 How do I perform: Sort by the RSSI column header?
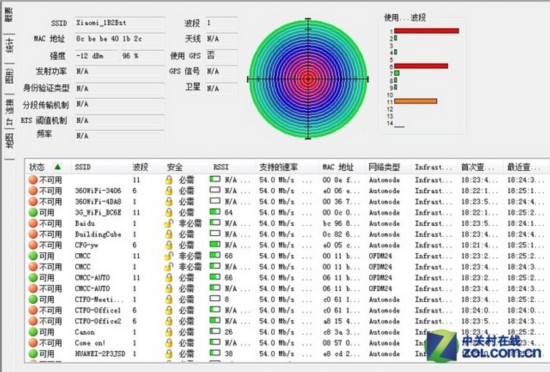coord(221,167)
